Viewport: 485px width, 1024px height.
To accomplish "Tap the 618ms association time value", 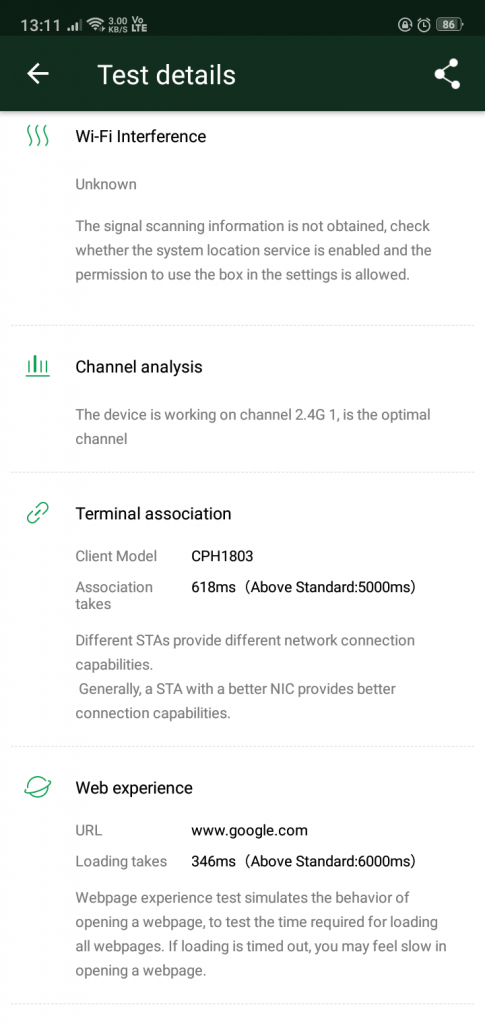I will 213,587.
